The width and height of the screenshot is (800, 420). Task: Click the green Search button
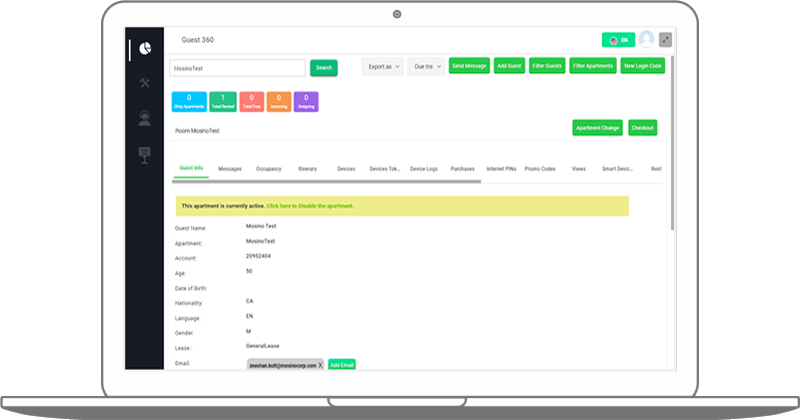pos(323,68)
